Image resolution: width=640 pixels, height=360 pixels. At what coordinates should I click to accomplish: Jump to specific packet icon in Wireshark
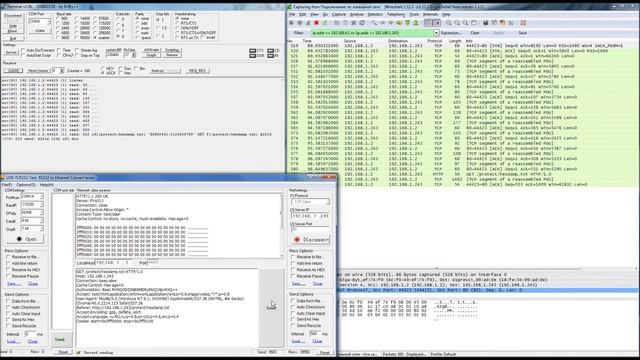[400, 23]
